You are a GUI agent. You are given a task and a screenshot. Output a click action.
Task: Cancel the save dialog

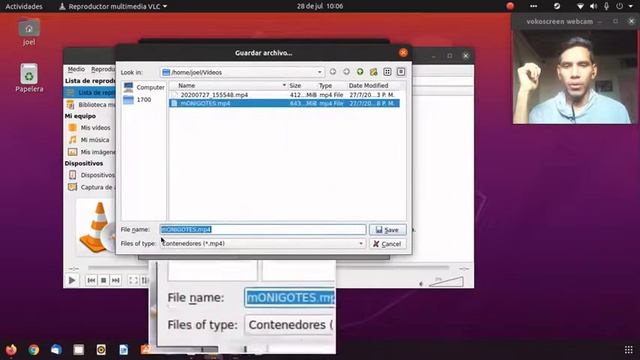coord(388,244)
